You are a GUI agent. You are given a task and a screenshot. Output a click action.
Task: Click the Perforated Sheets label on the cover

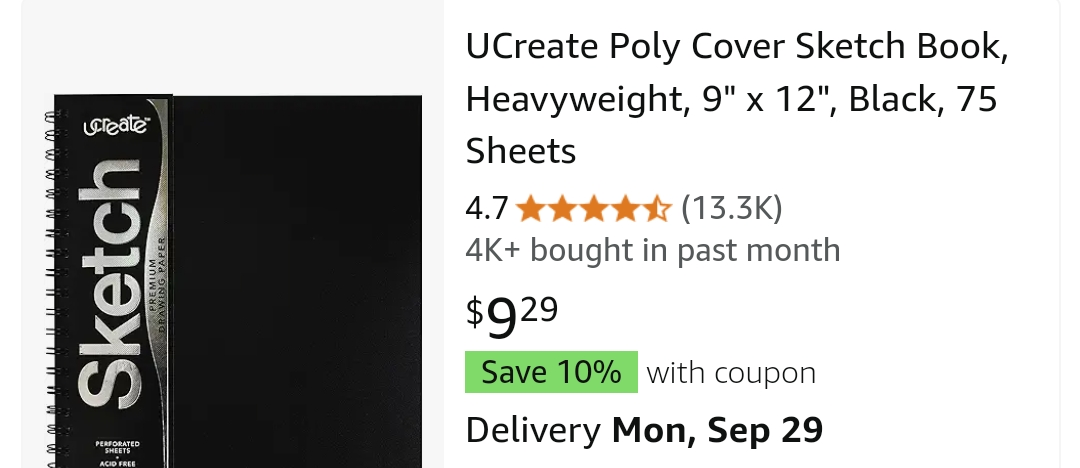117,446
